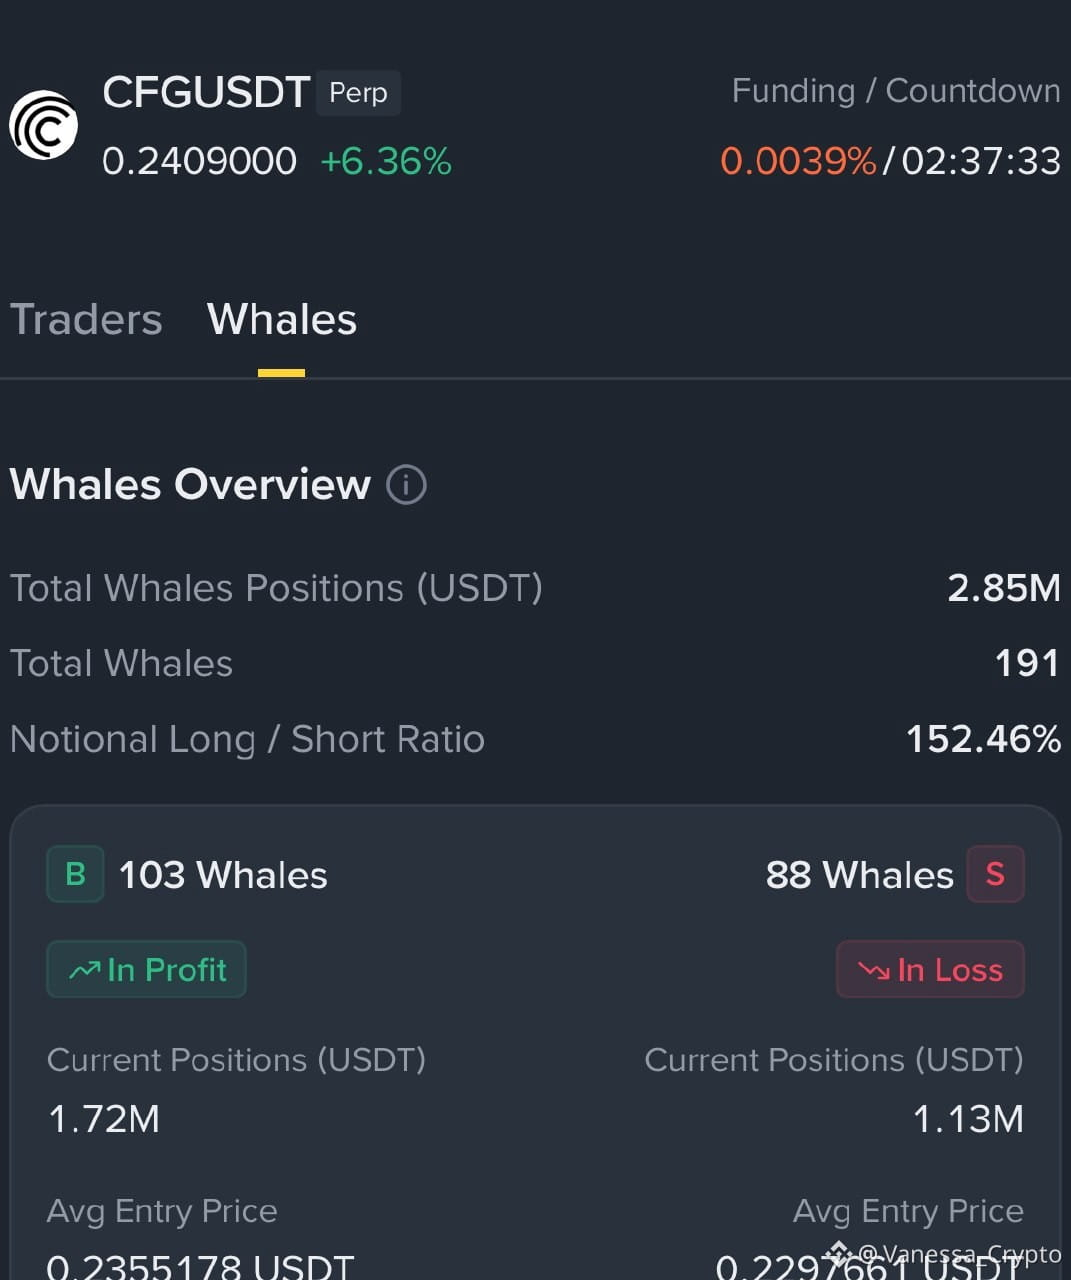1071x1280 pixels.
Task: Tap the Perp contract label
Action: click(x=358, y=93)
